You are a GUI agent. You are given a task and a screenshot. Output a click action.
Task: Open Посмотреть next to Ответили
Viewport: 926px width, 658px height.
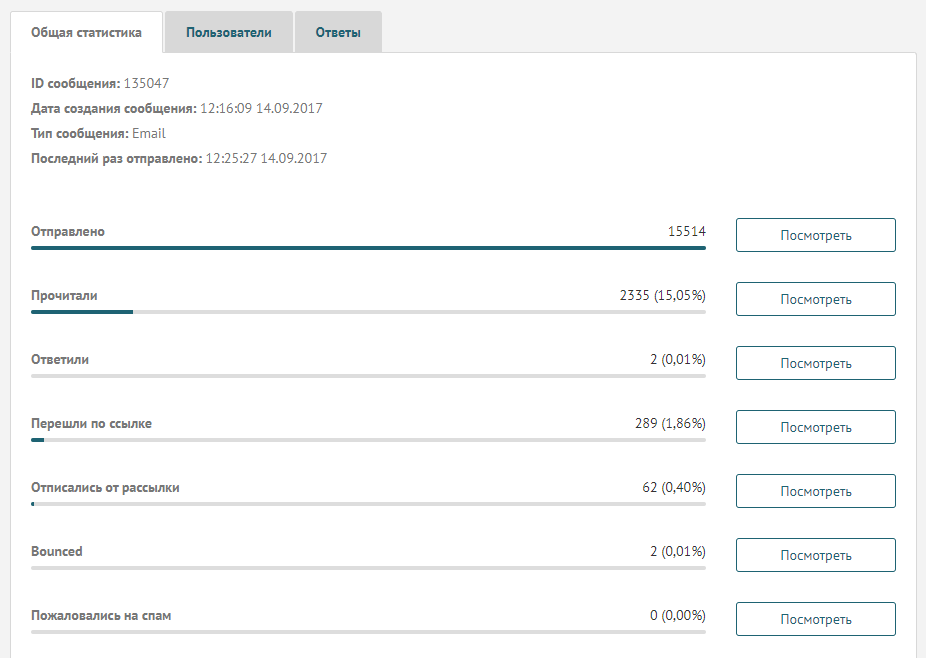[816, 363]
